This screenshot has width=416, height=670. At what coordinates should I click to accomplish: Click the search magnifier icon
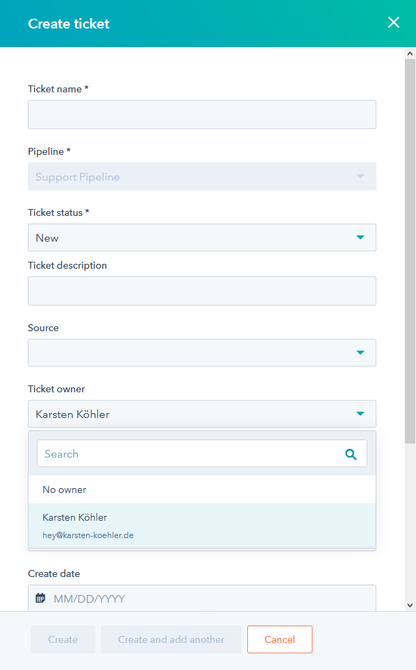351,454
